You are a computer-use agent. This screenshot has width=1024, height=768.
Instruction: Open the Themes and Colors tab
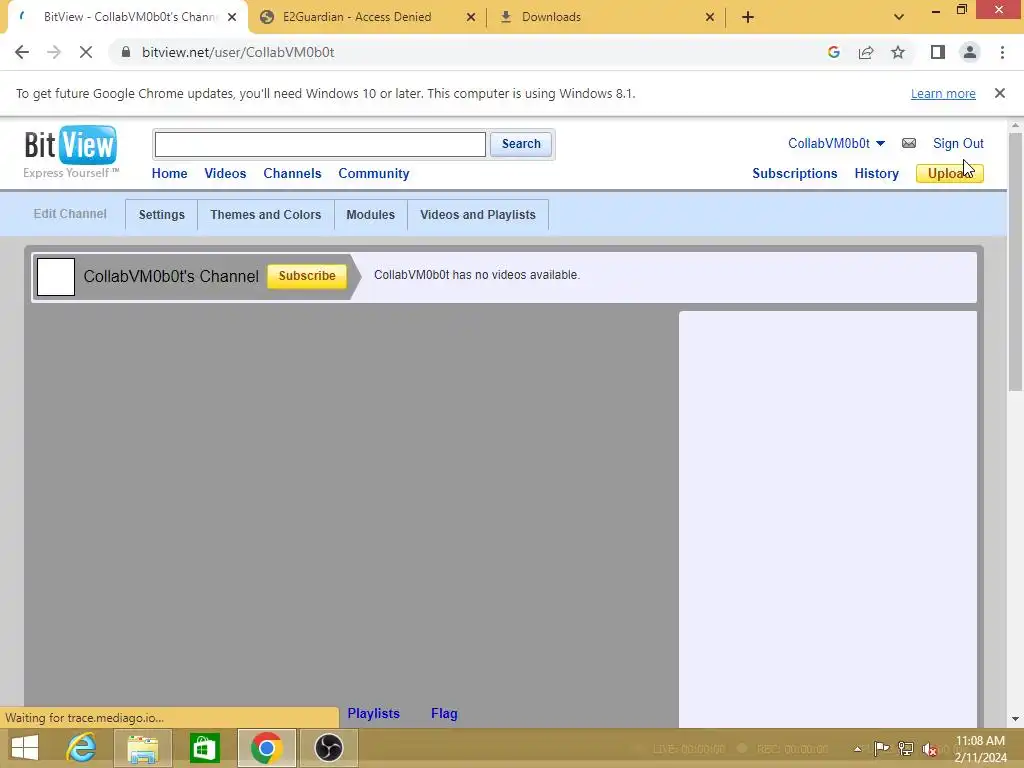(266, 215)
